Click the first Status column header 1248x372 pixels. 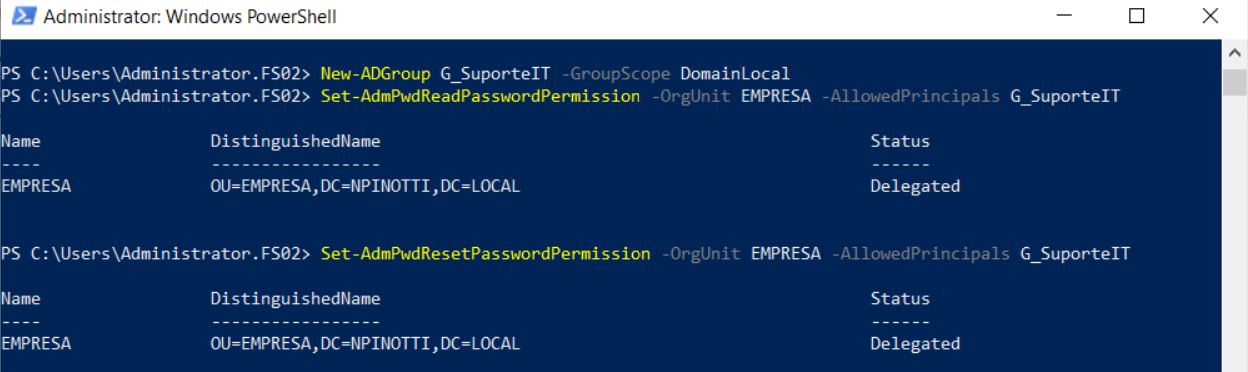[x=900, y=141]
